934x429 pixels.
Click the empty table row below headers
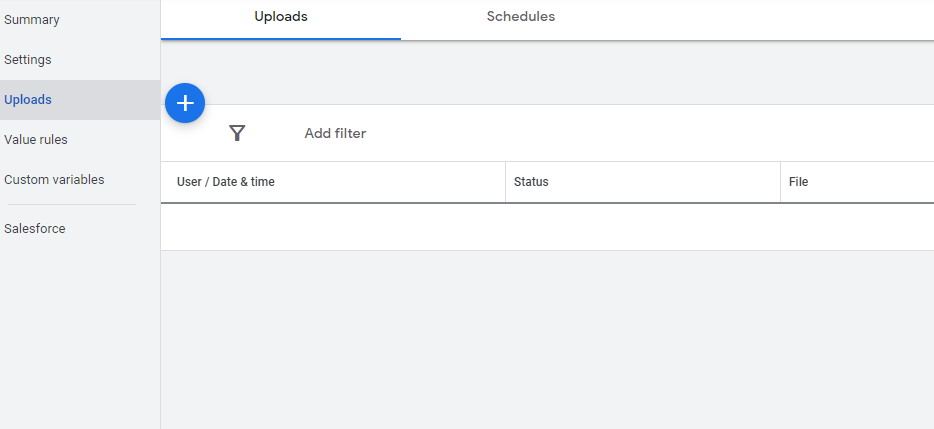[x=547, y=227]
